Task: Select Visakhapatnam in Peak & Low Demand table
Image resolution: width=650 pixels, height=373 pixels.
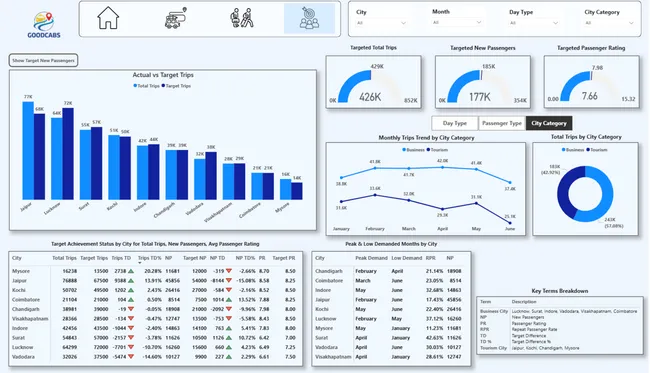Action: click(333, 356)
